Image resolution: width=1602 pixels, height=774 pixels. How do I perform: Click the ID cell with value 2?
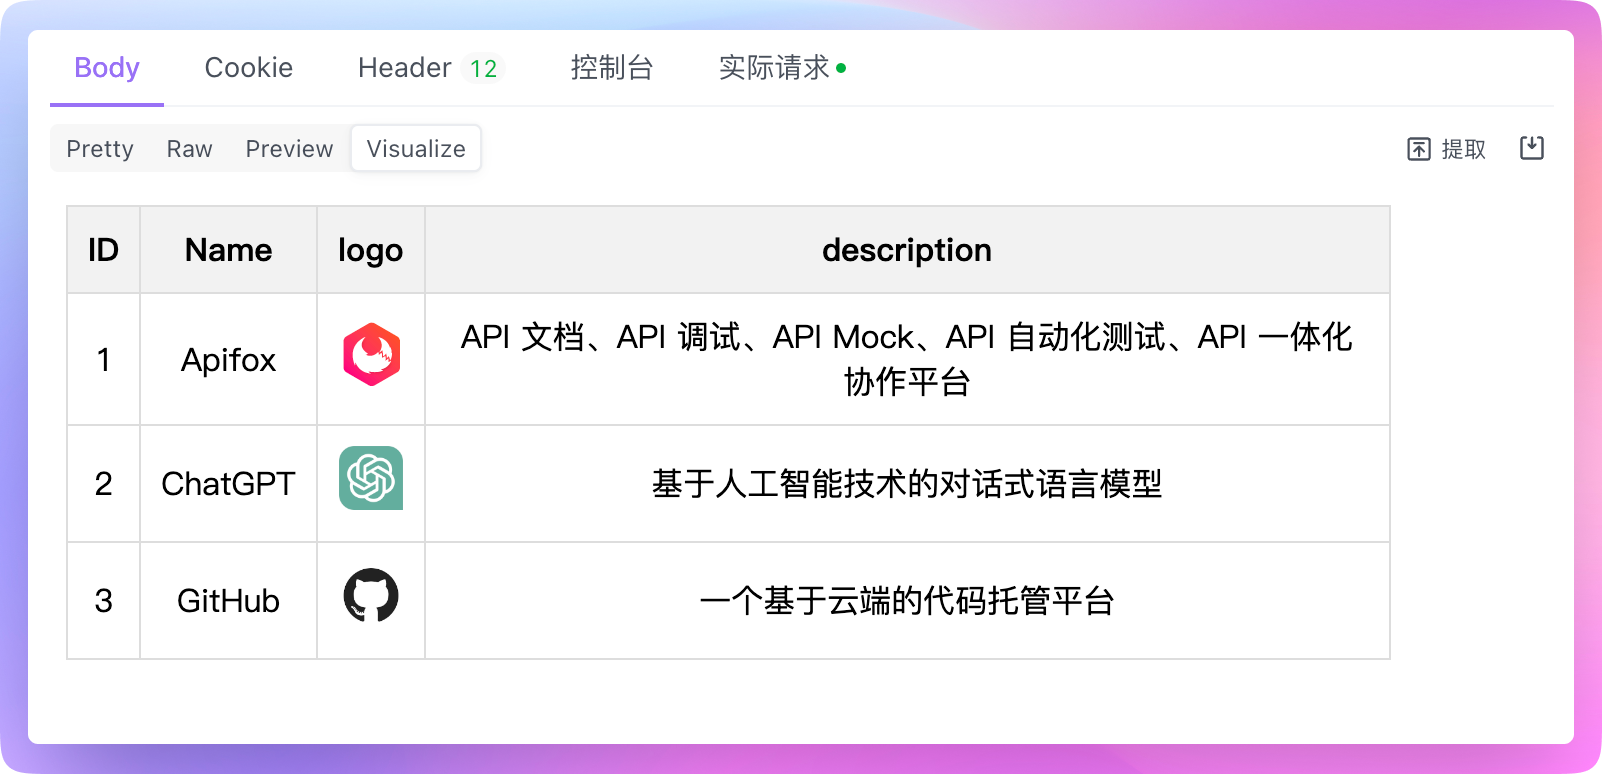pos(103,484)
